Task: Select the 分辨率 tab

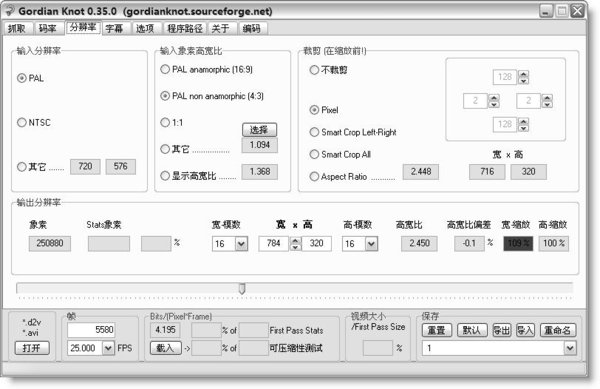Action: (83, 28)
